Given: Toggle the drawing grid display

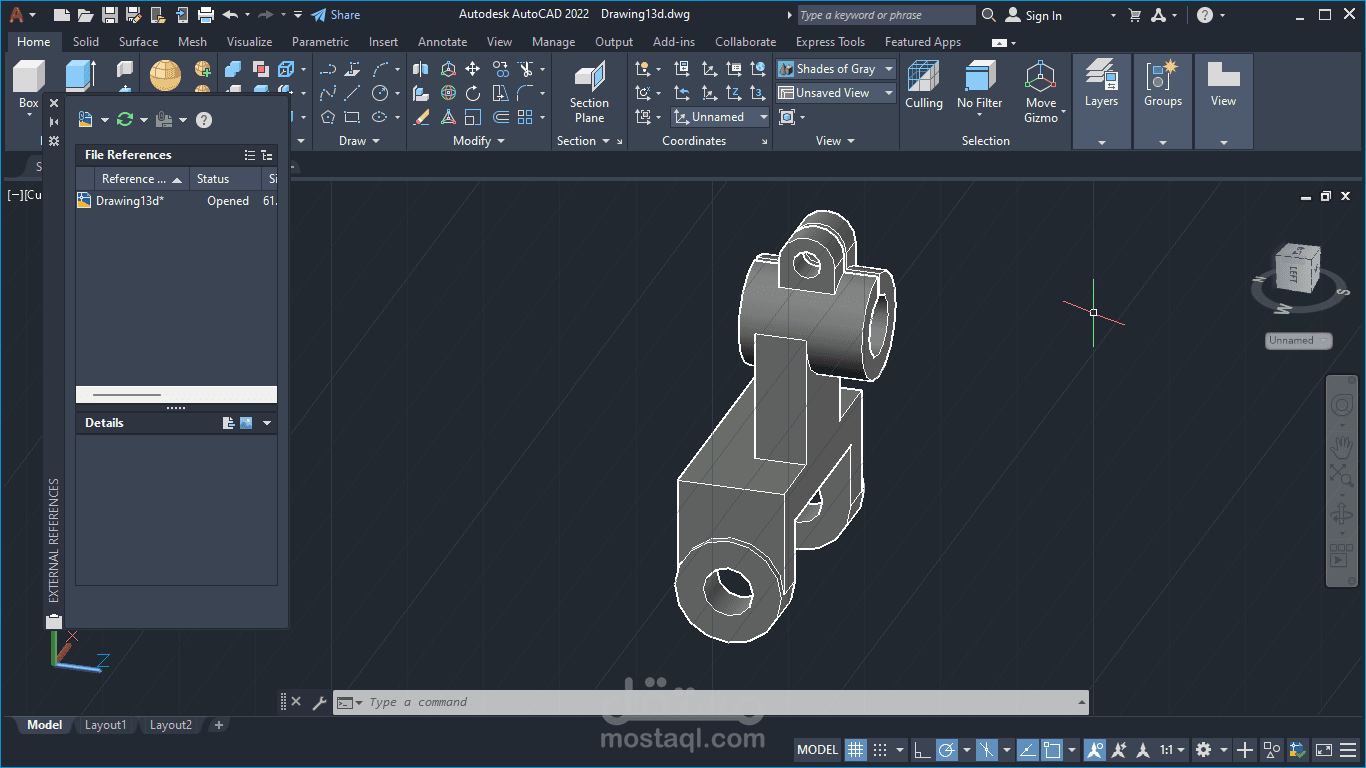Looking at the screenshot, I should coord(856,749).
